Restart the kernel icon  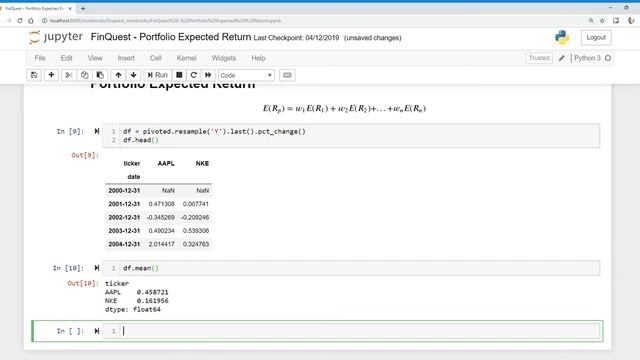(x=193, y=75)
